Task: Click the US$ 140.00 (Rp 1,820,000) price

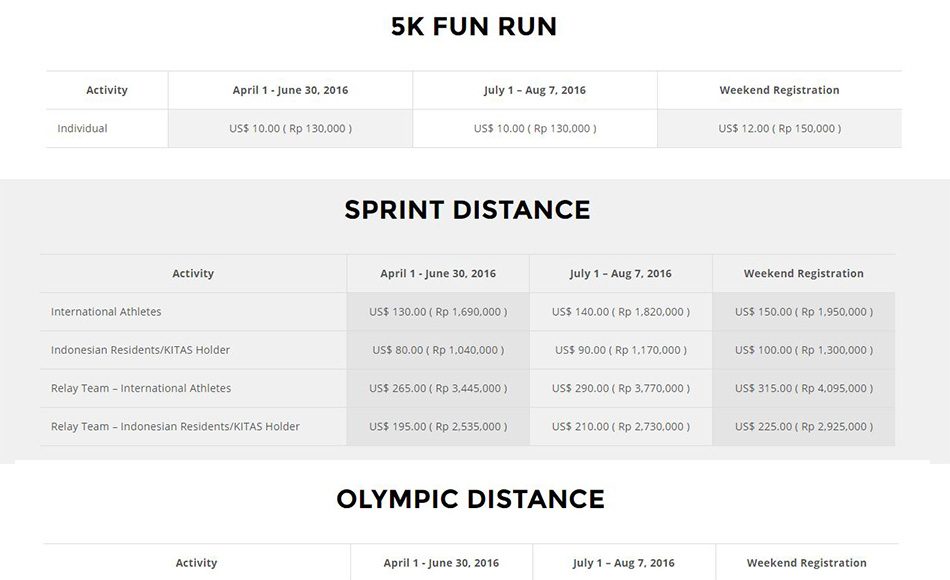Action: pyautogui.click(x=621, y=312)
